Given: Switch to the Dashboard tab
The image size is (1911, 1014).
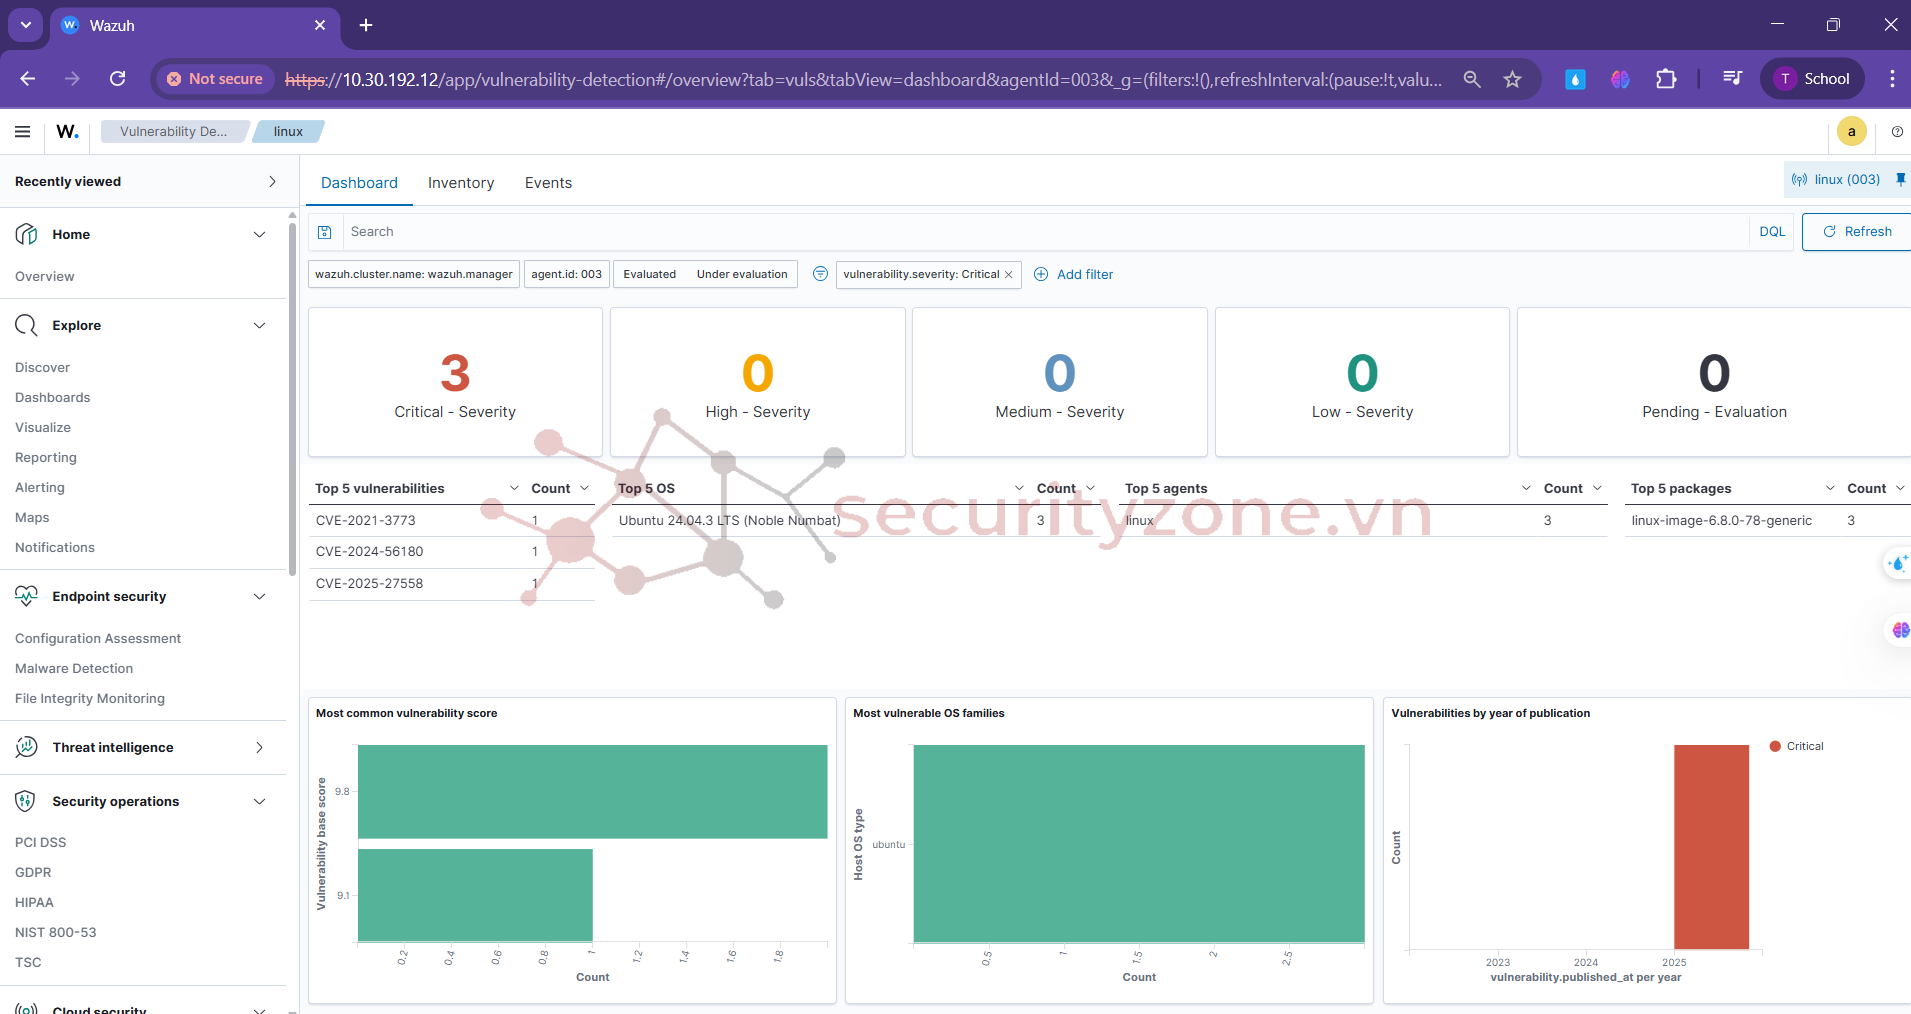Looking at the screenshot, I should (359, 183).
